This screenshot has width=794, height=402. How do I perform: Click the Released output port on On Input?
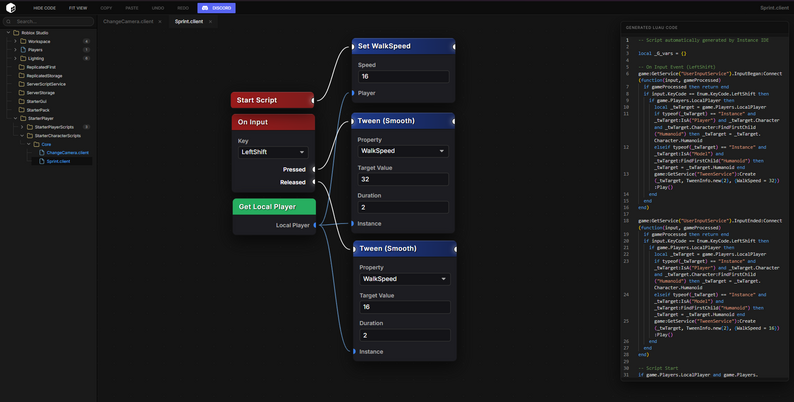click(314, 182)
